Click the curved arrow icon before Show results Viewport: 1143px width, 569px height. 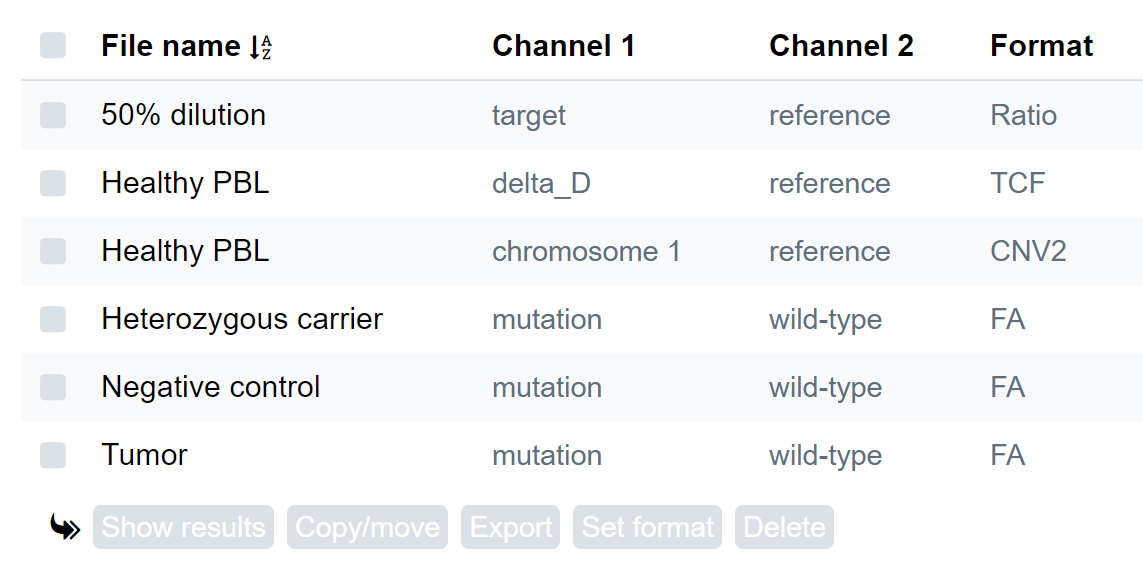[66, 527]
